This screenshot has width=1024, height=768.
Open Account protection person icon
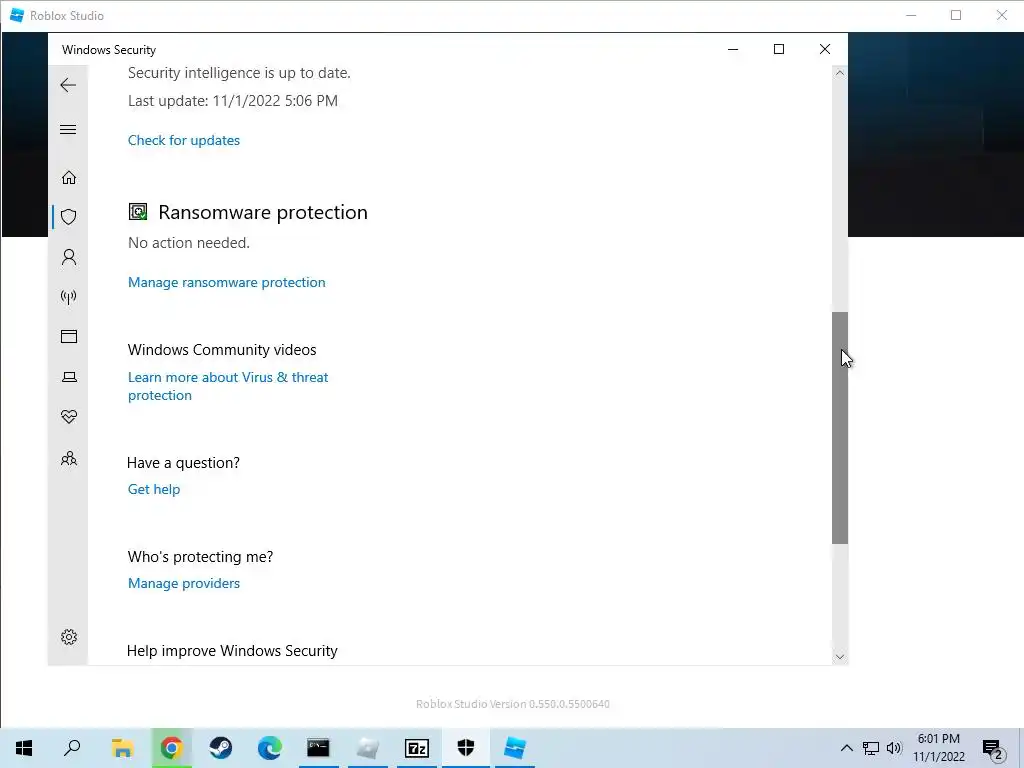[69, 257]
